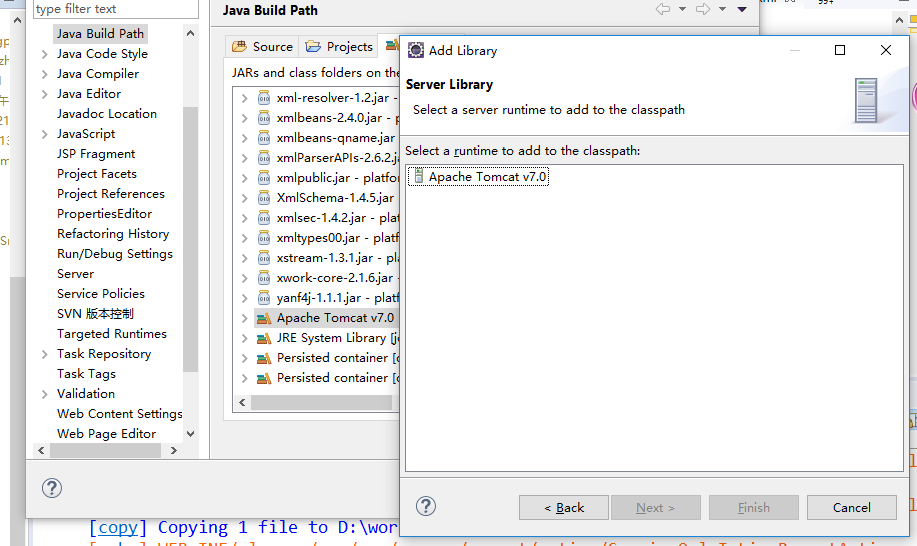Select SVN 版本控制 in properties tree
Image resolution: width=917 pixels, height=546 pixels.
(x=95, y=314)
